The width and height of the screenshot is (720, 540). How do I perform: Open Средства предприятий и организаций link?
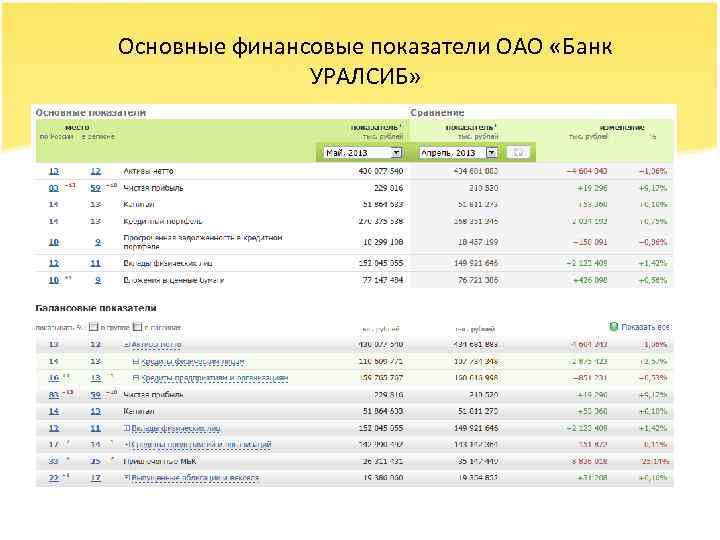pyautogui.click(x=202, y=444)
